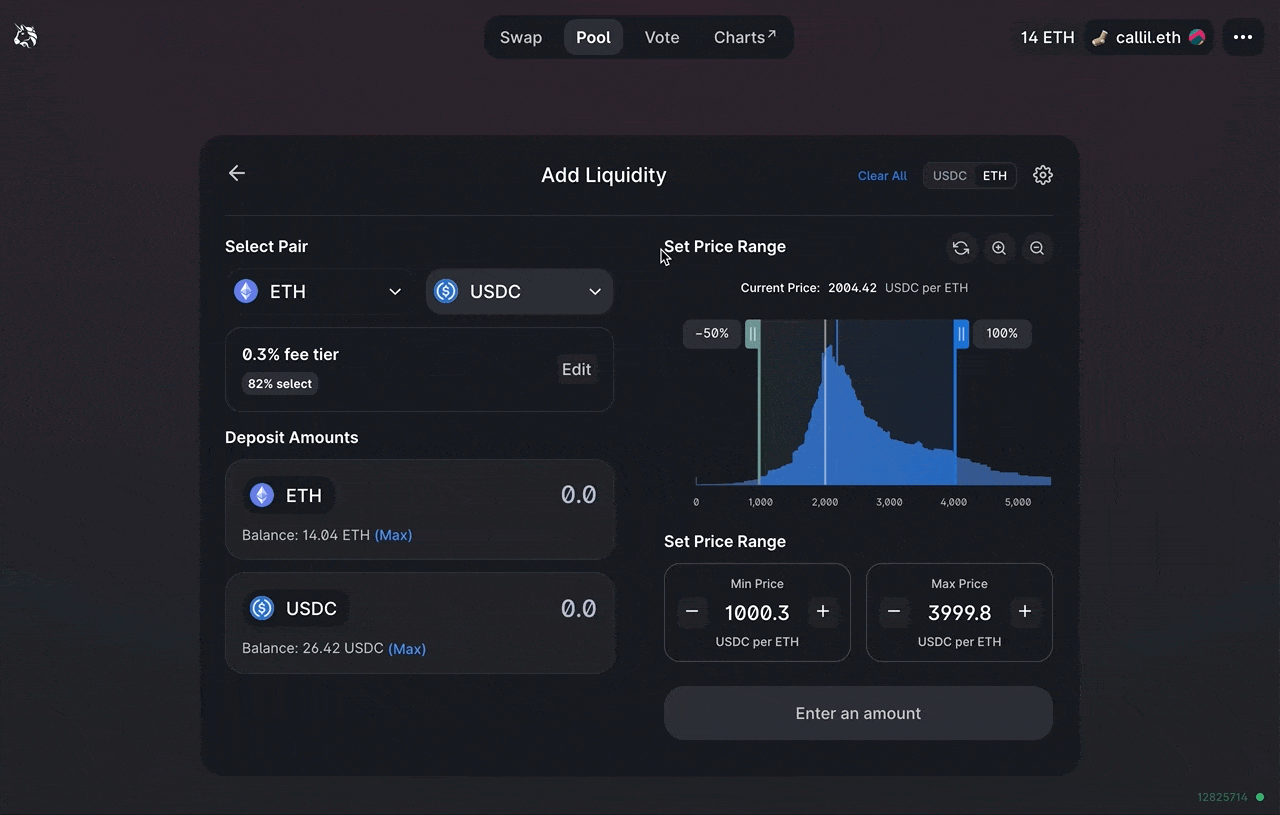Click the max price range handle
This screenshot has height=815, width=1280.
coord(961,334)
